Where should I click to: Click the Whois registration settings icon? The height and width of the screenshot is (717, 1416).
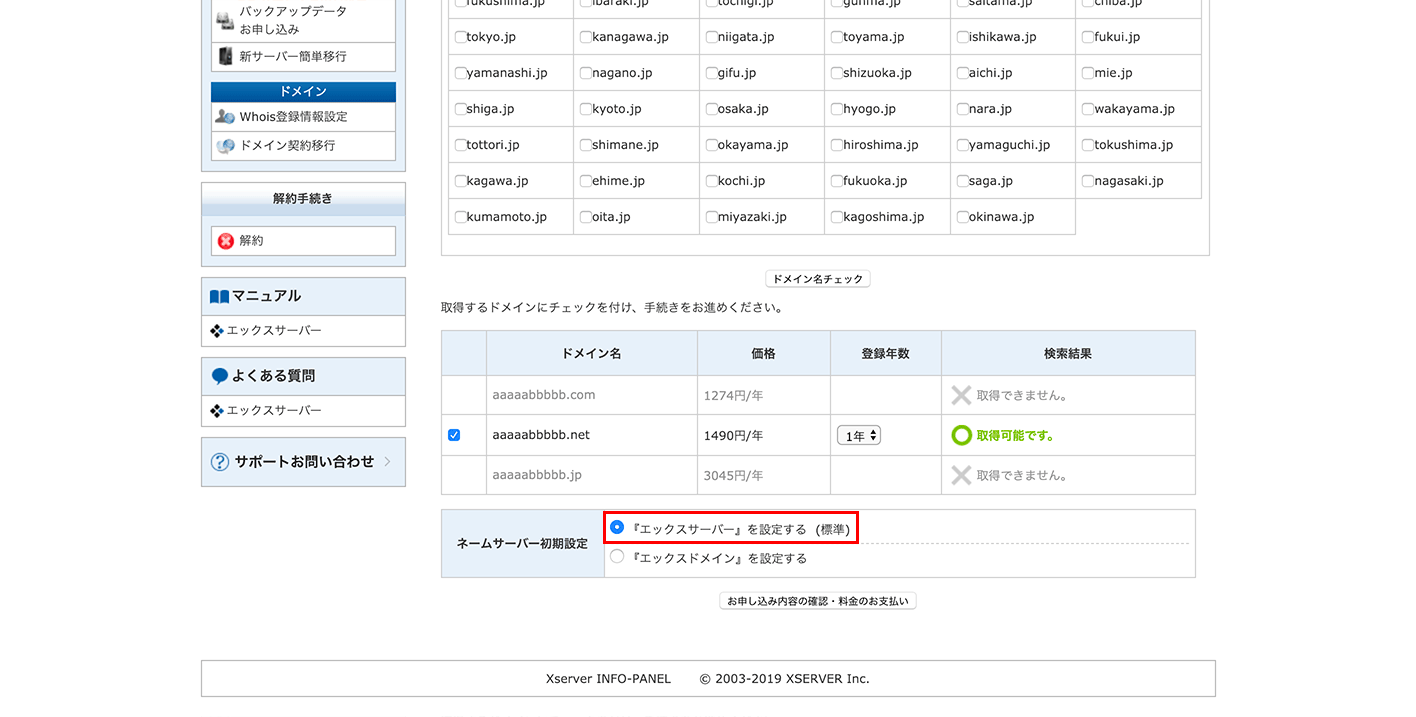click(x=225, y=117)
